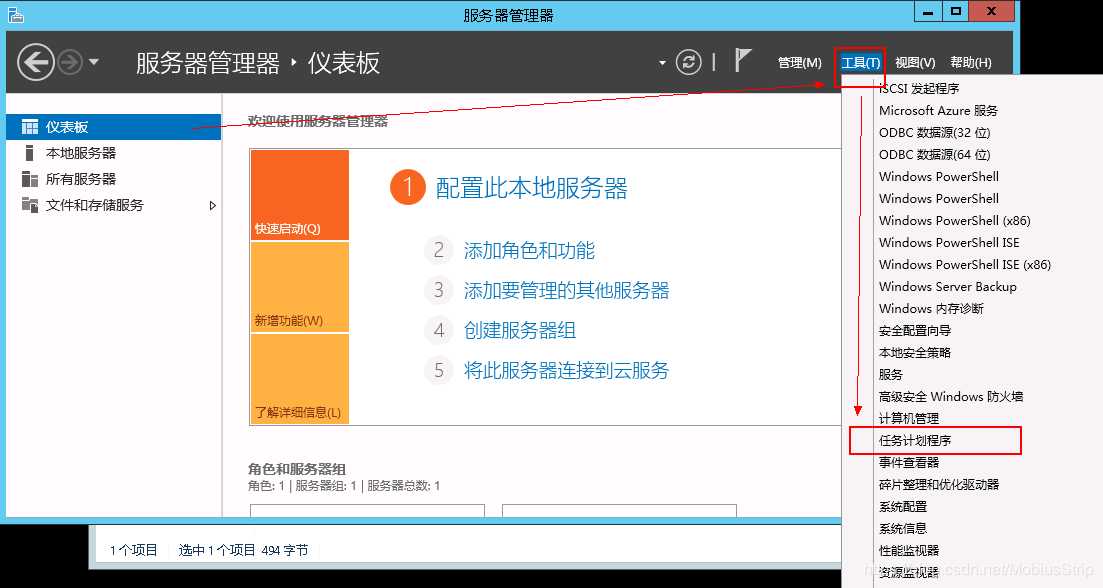Select the All Servers (所有服务器) icon
1103x588 pixels.
29,179
